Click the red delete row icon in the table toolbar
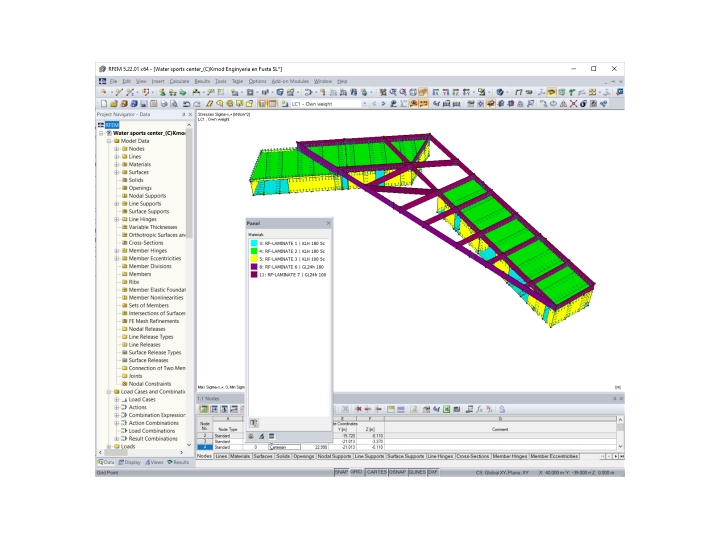 [358, 409]
